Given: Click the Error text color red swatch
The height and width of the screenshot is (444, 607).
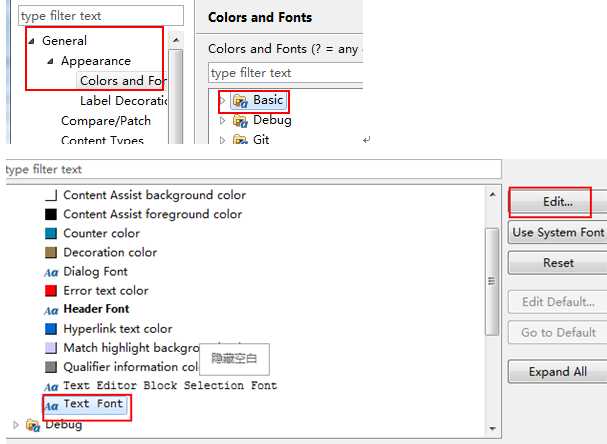Looking at the screenshot, I should pyautogui.click(x=51, y=291).
